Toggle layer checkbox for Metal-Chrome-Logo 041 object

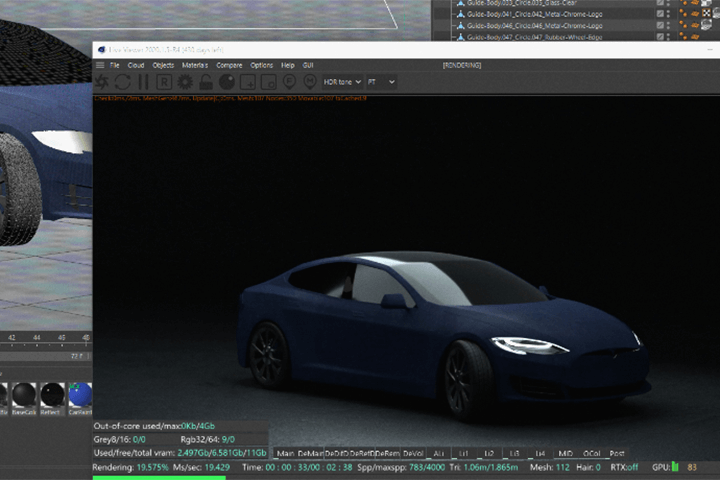[x=660, y=14]
